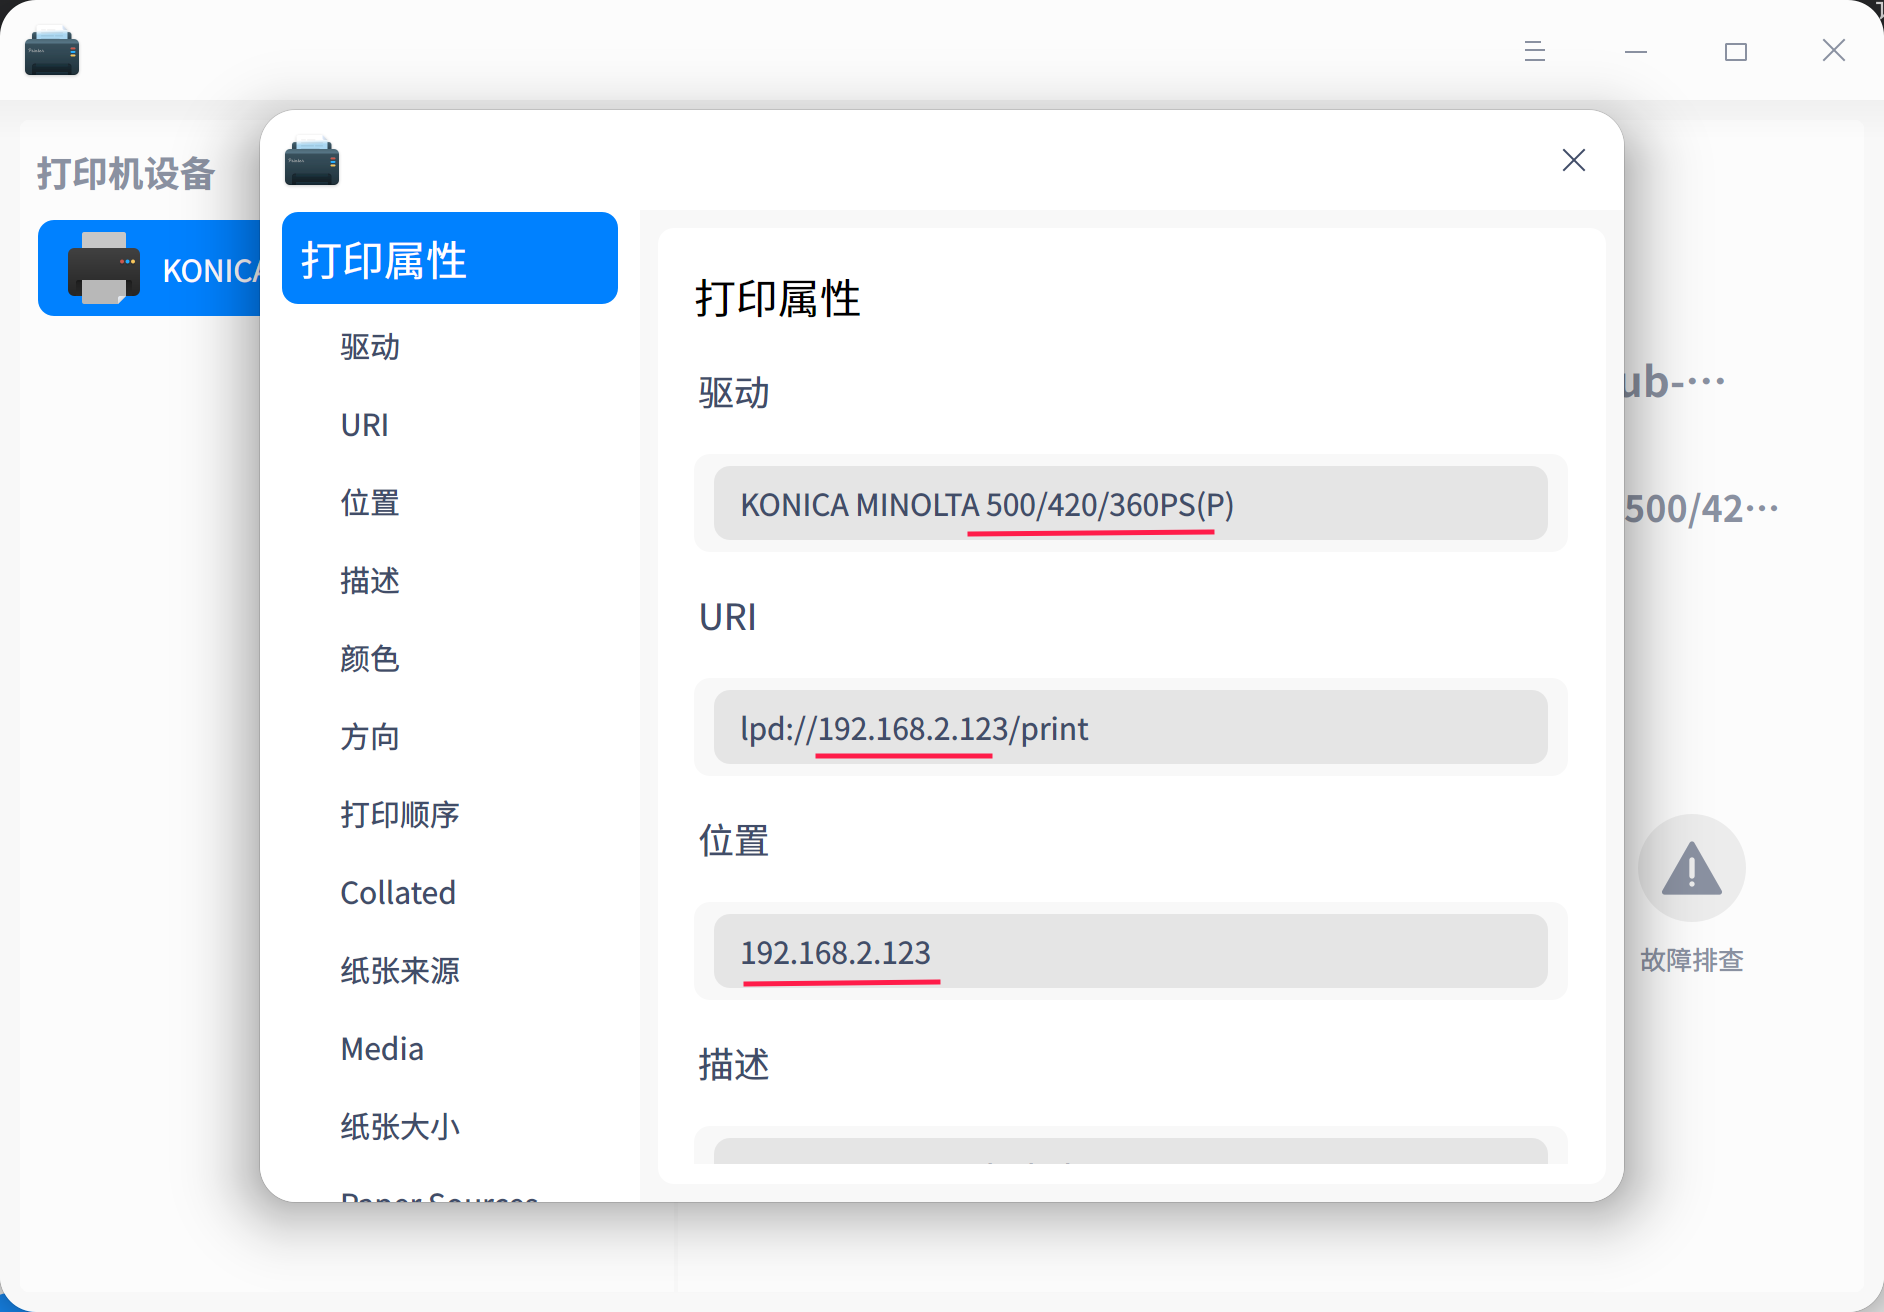Click the printer app icon in main title bar
1884x1312 pixels.
[x=52, y=51]
